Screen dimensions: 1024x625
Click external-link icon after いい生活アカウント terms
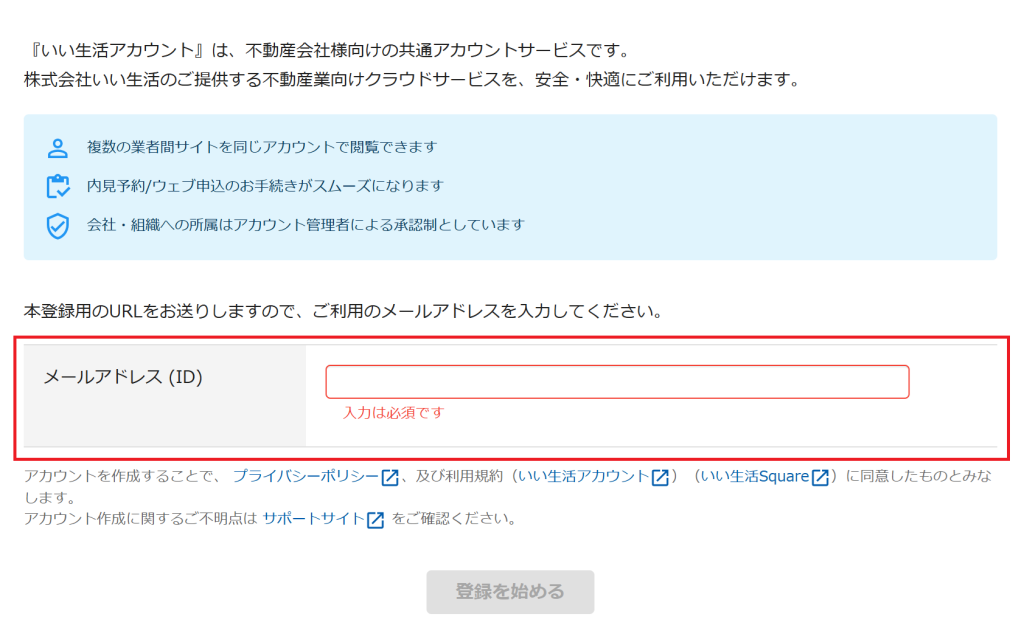(x=660, y=477)
